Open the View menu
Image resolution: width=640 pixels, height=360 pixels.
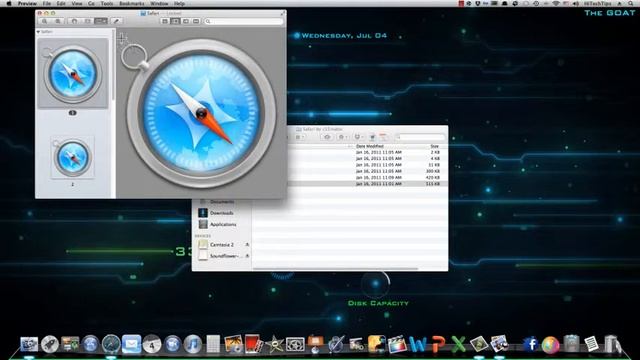(77, 3)
